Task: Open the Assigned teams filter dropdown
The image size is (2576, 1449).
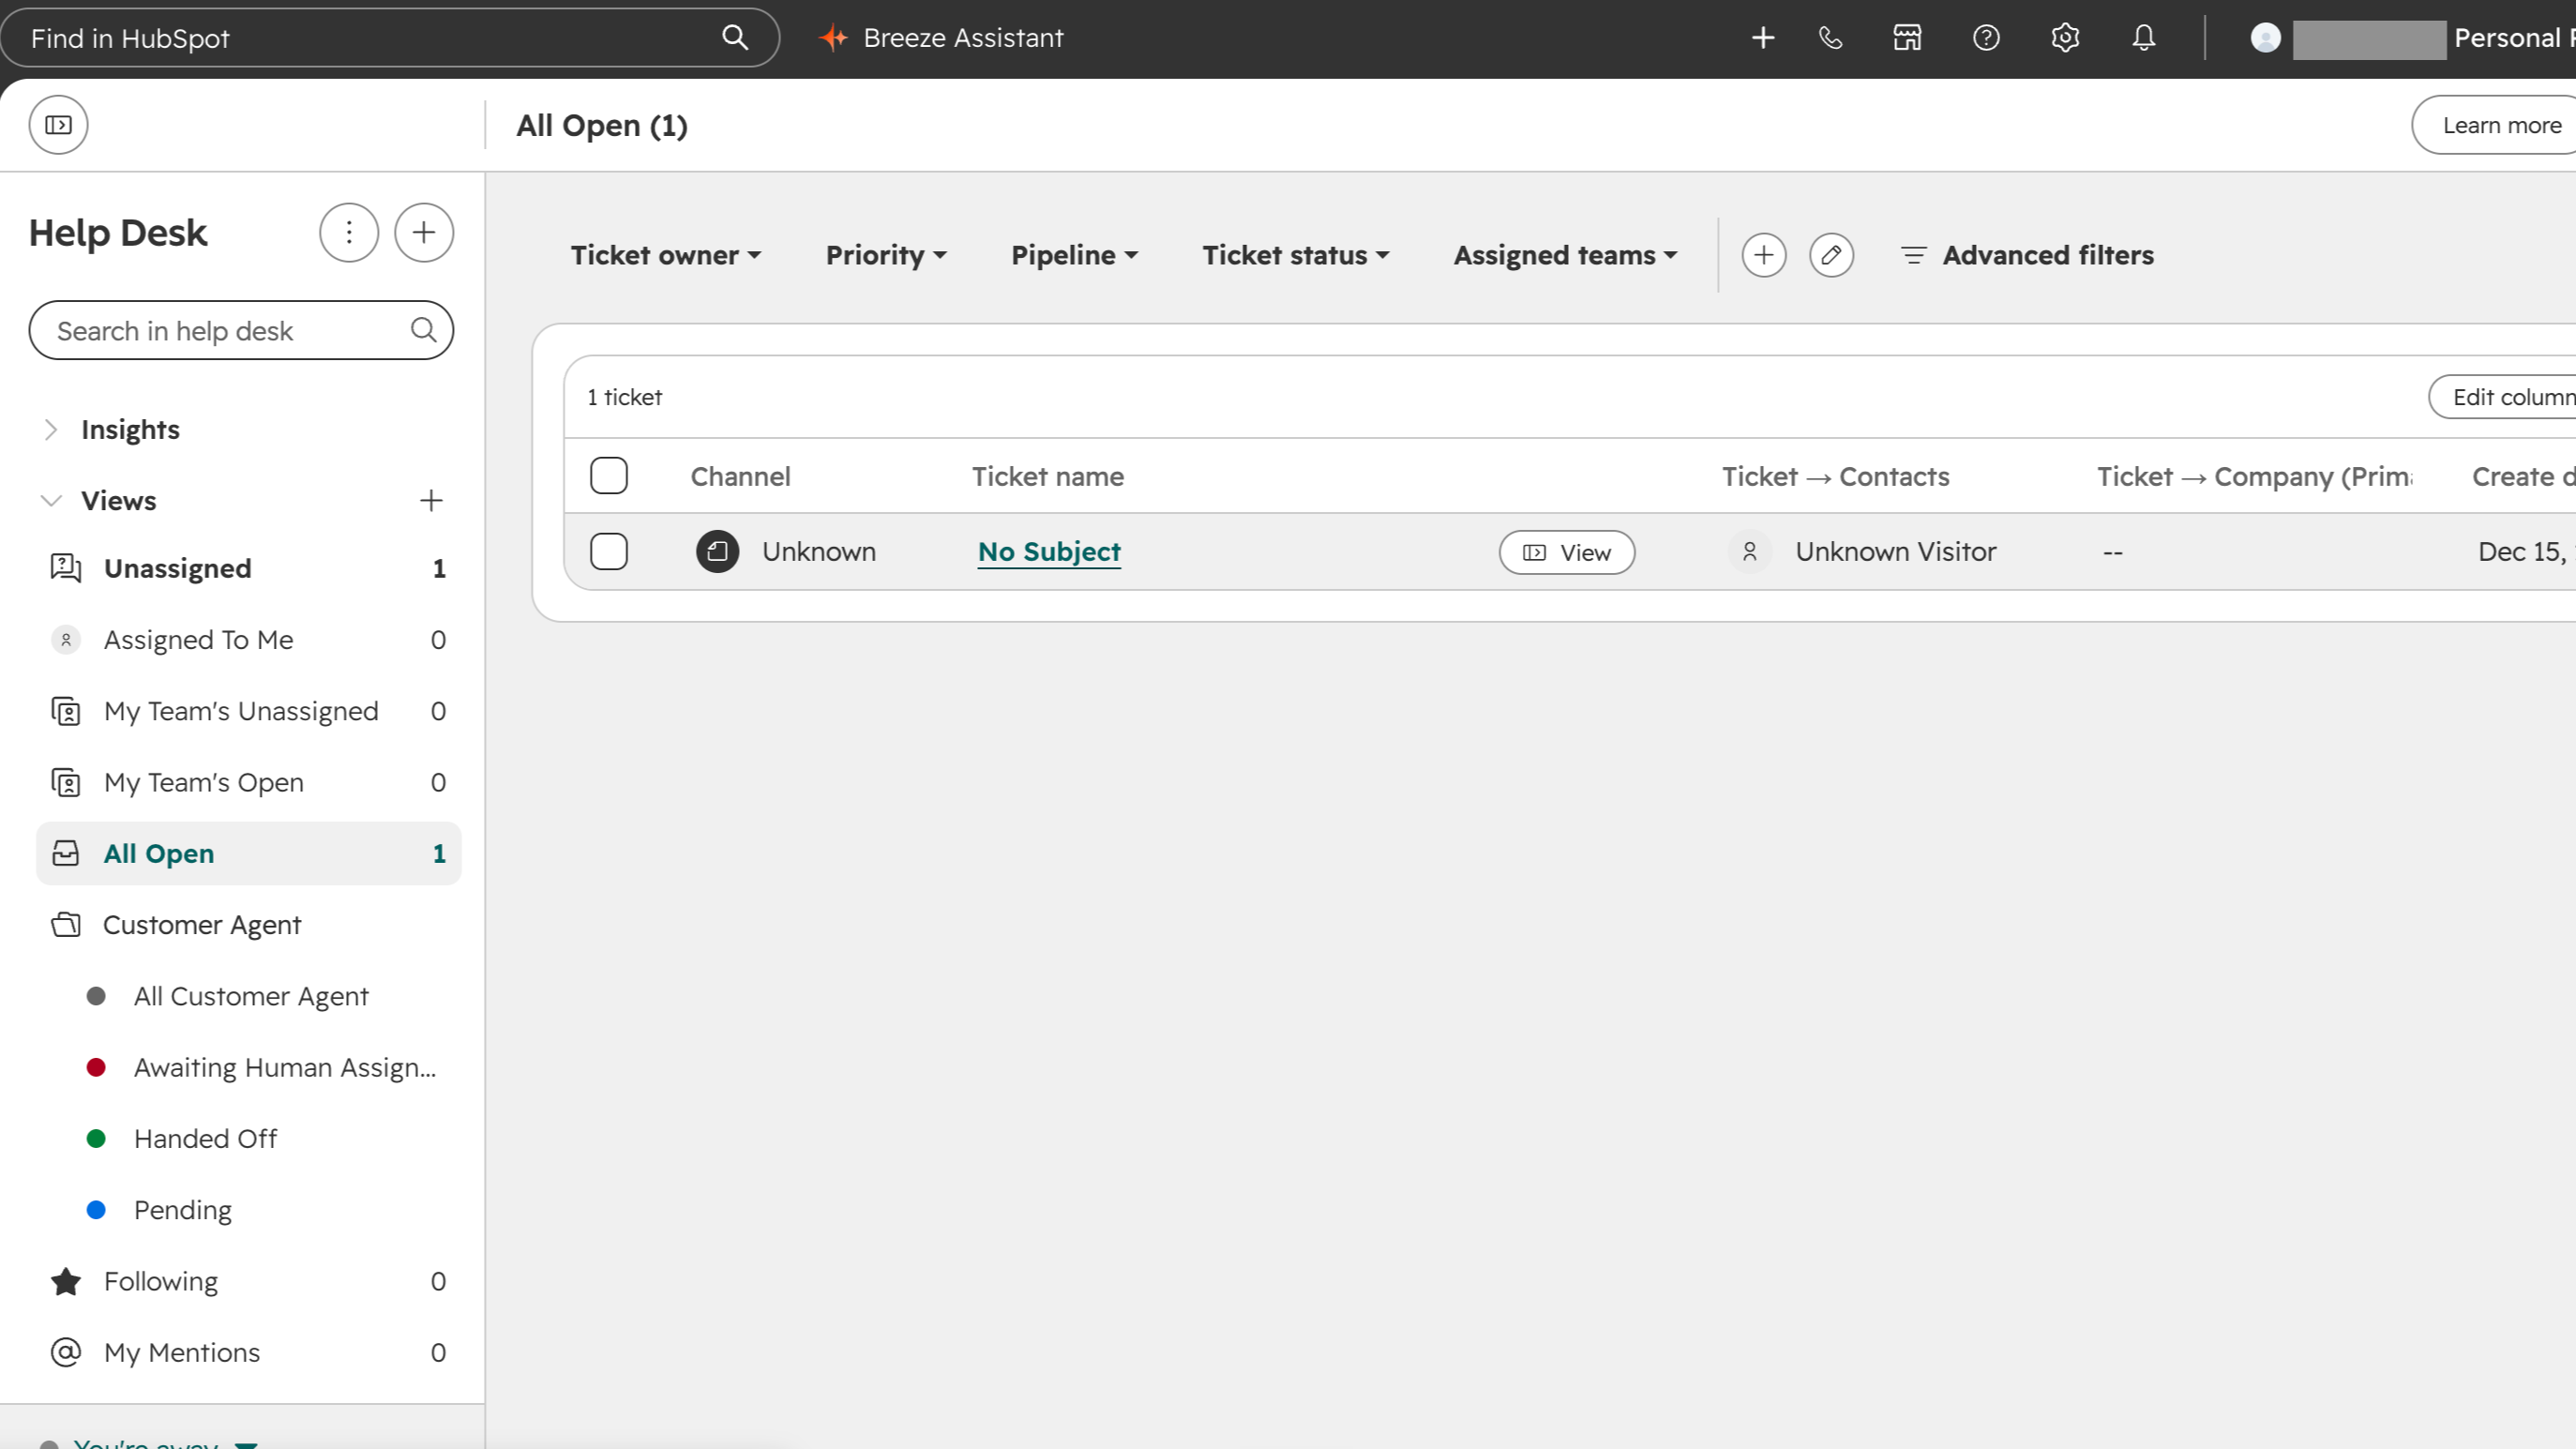Action: click(1565, 255)
